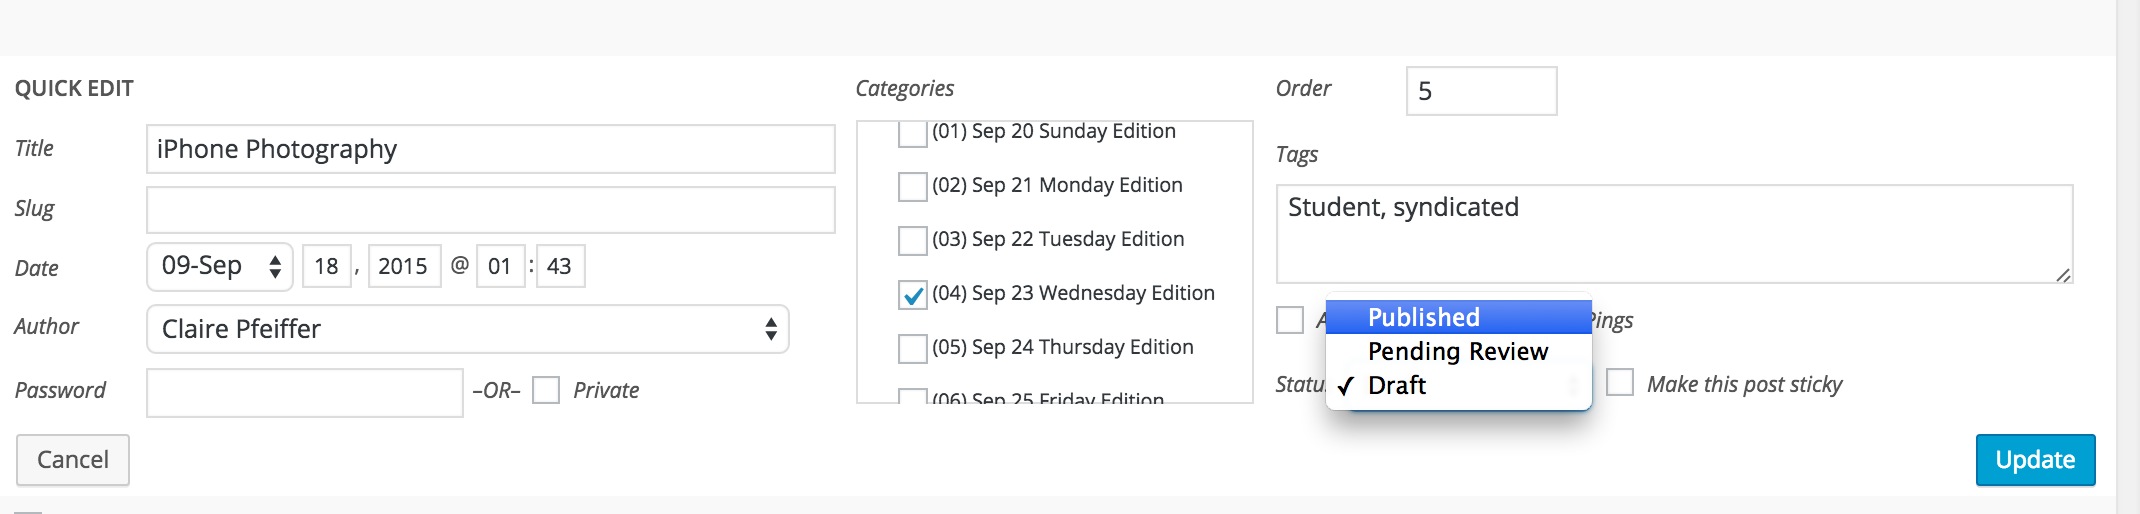Uncheck Sep 23 Wednesday Edition category
2140x514 pixels.
coord(912,295)
